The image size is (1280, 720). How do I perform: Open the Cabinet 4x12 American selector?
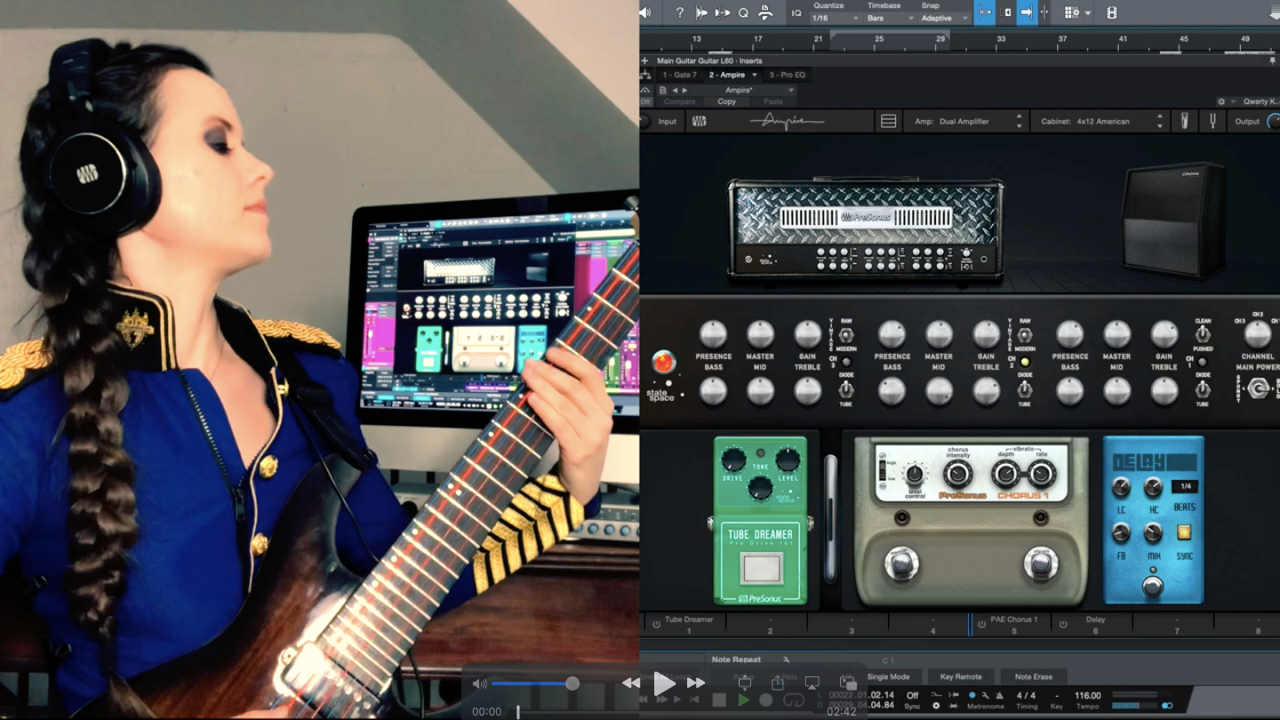point(1099,121)
